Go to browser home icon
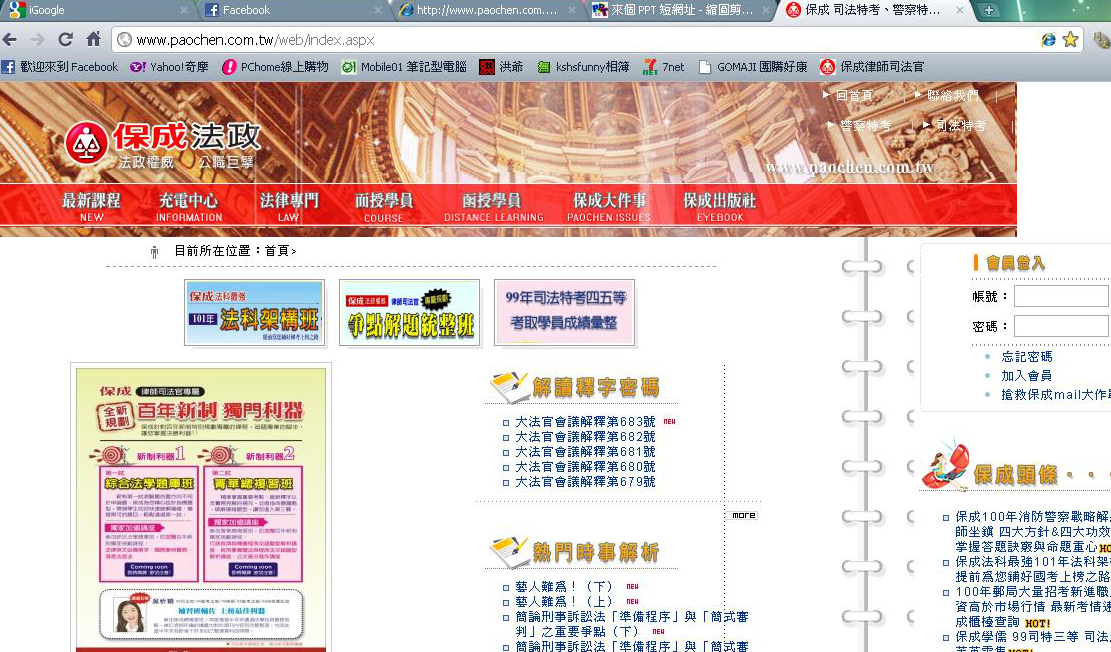This screenshot has height=652, width=1111. (x=94, y=40)
